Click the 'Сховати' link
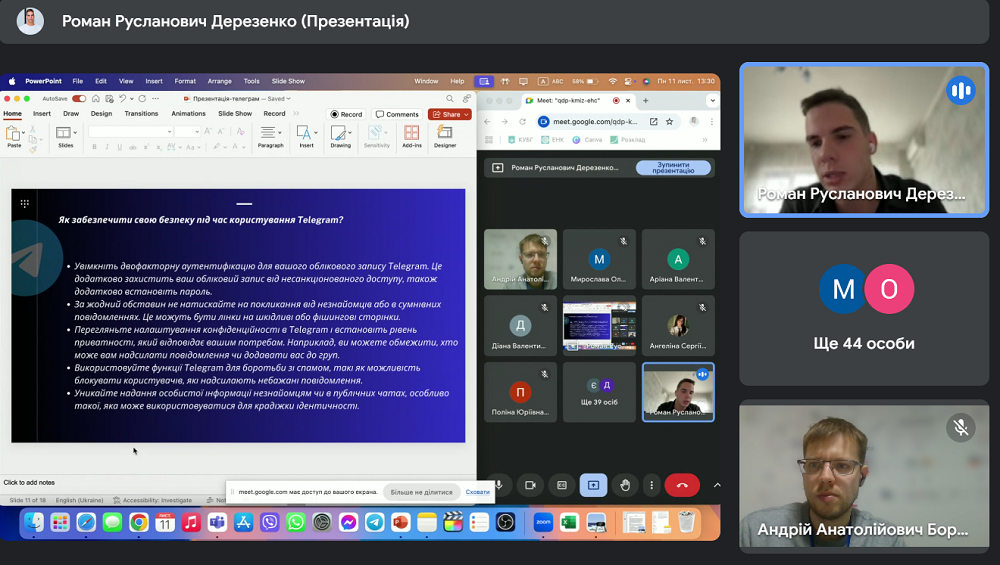The height and width of the screenshot is (565, 1000). (x=477, y=492)
